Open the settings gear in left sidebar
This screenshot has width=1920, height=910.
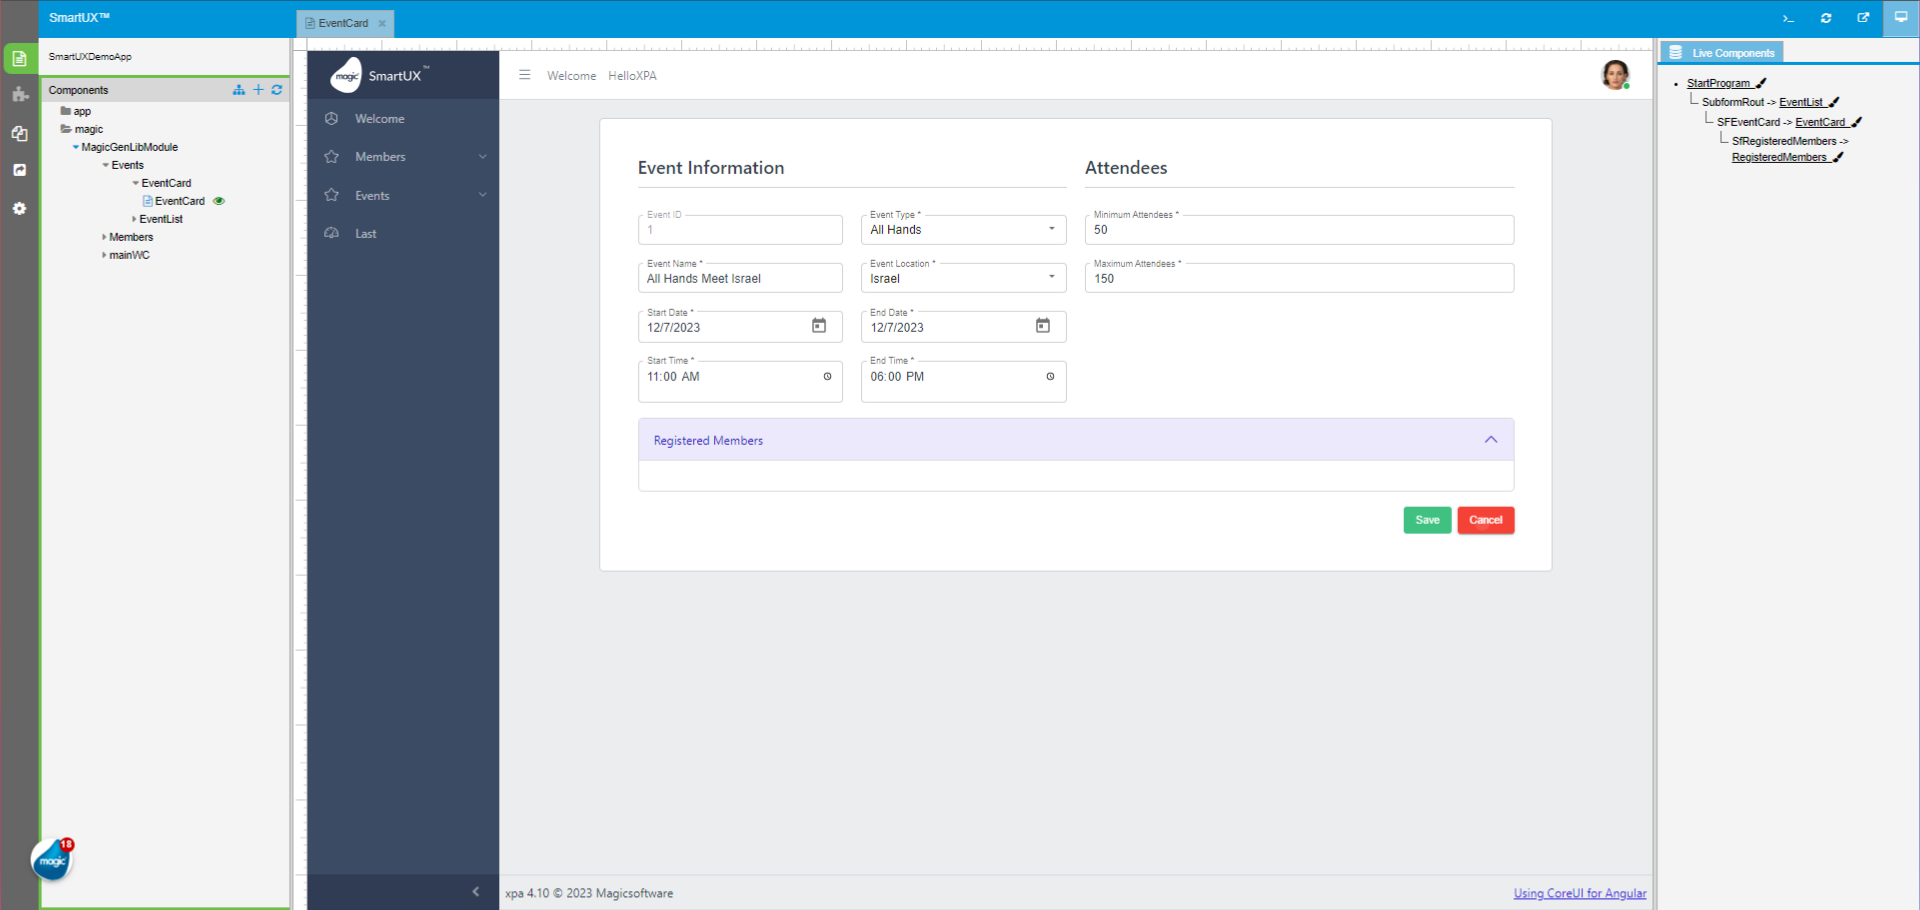click(x=19, y=209)
